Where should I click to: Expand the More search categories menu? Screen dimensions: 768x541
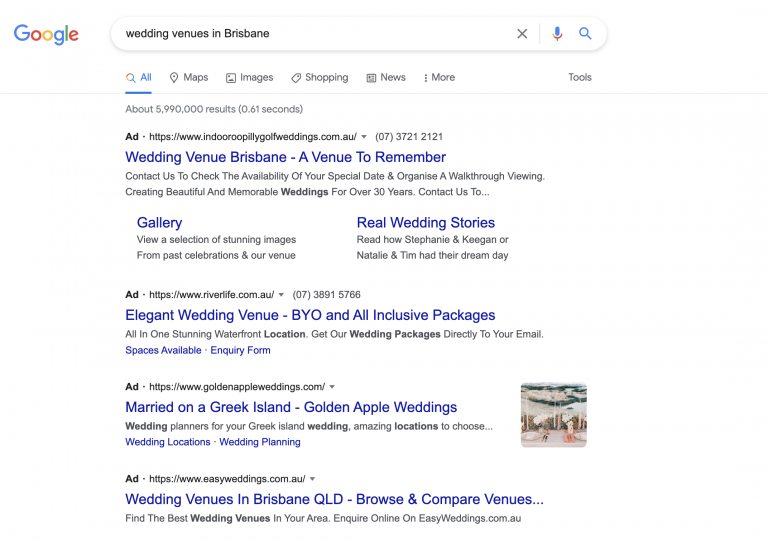tap(439, 77)
